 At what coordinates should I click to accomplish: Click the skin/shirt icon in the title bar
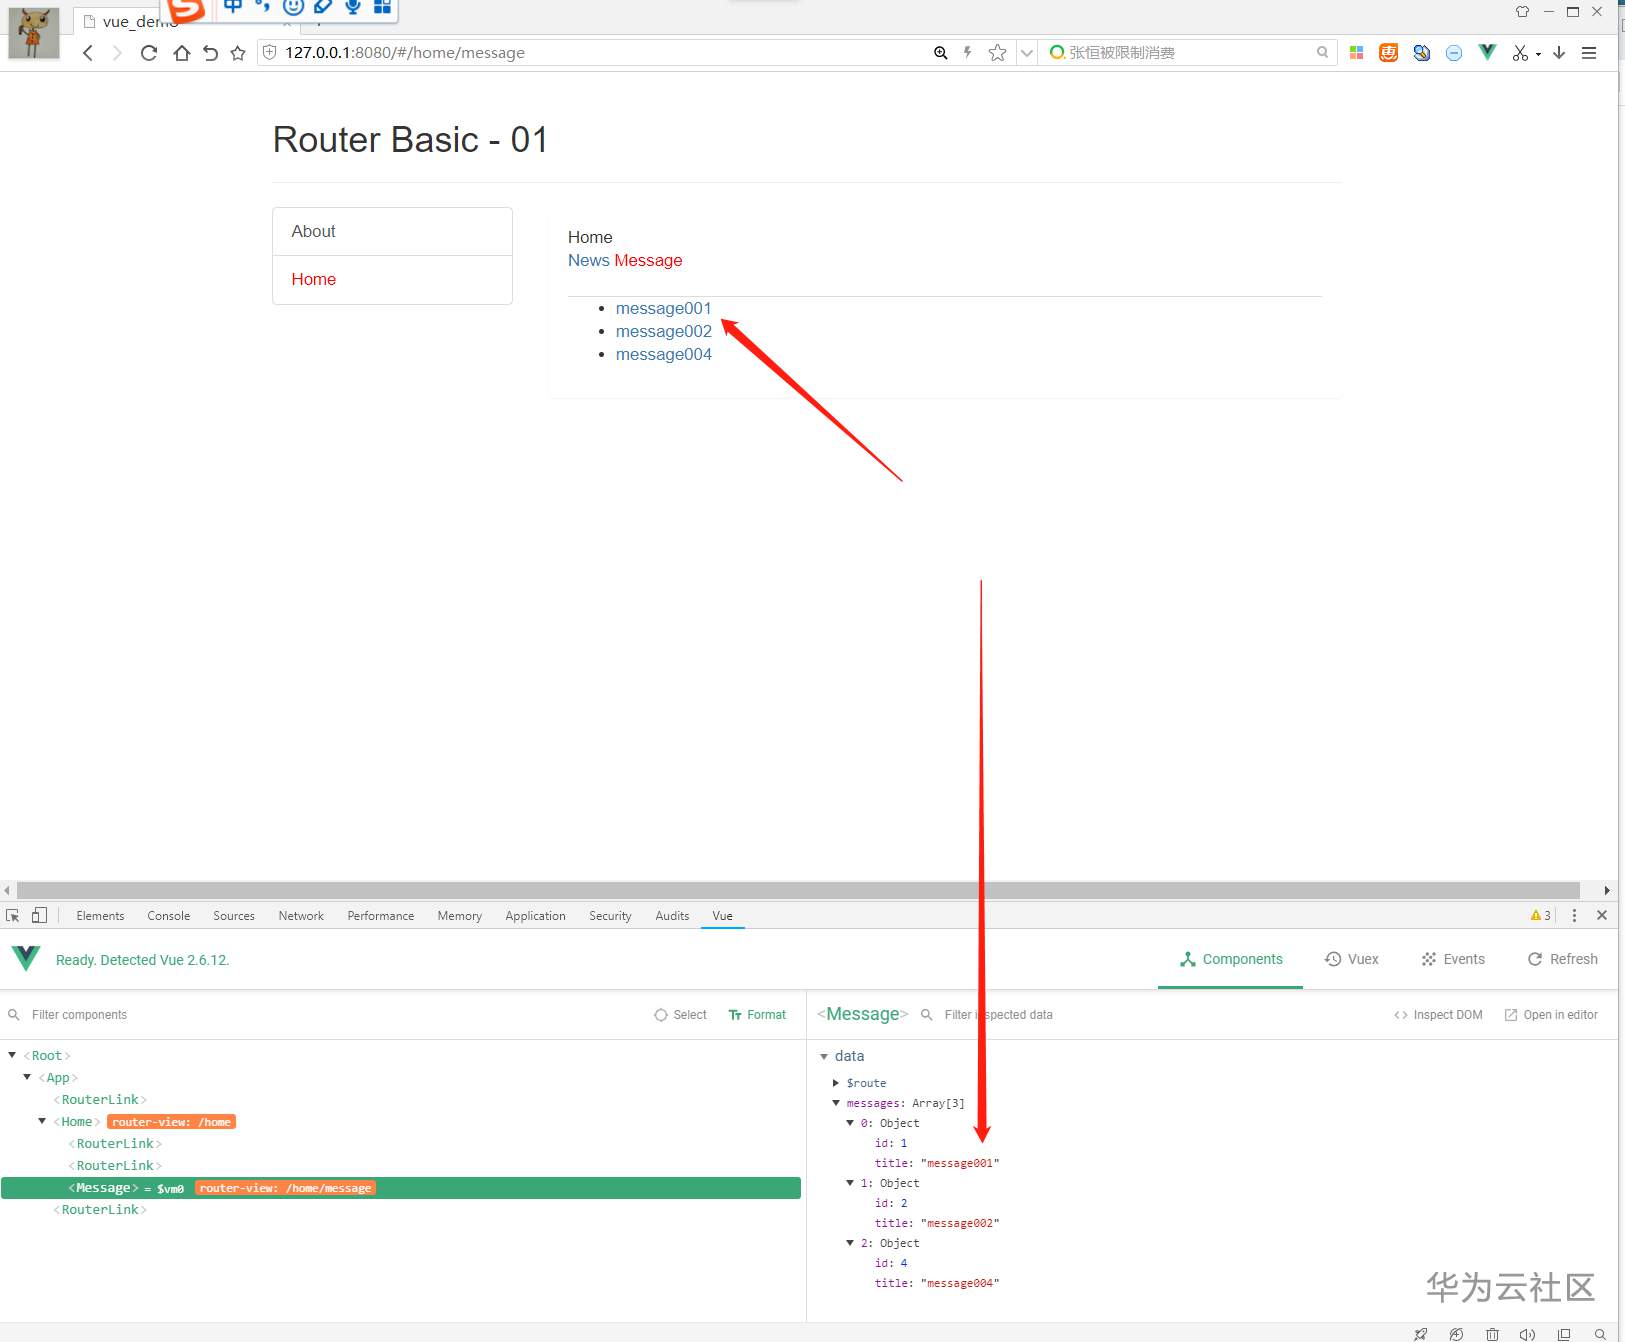pos(1522,12)
